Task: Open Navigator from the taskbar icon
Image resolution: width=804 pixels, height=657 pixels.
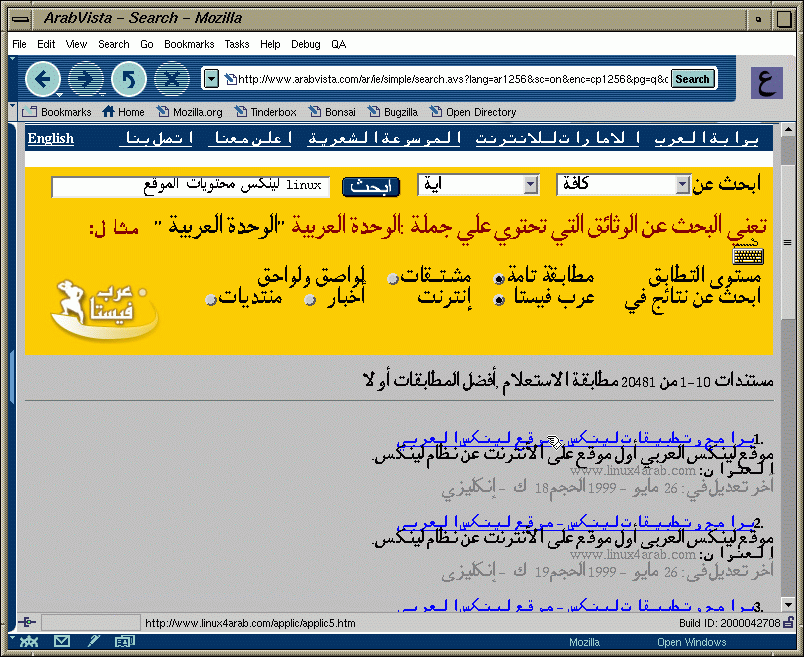Action: [29, 641]
